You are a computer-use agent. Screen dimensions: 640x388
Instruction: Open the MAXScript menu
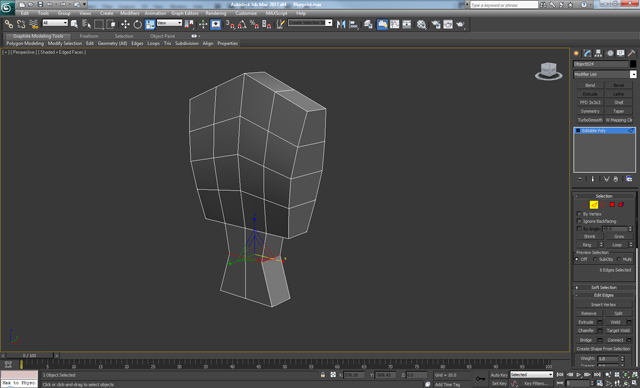pyautogui.click(x=276, y=13)
